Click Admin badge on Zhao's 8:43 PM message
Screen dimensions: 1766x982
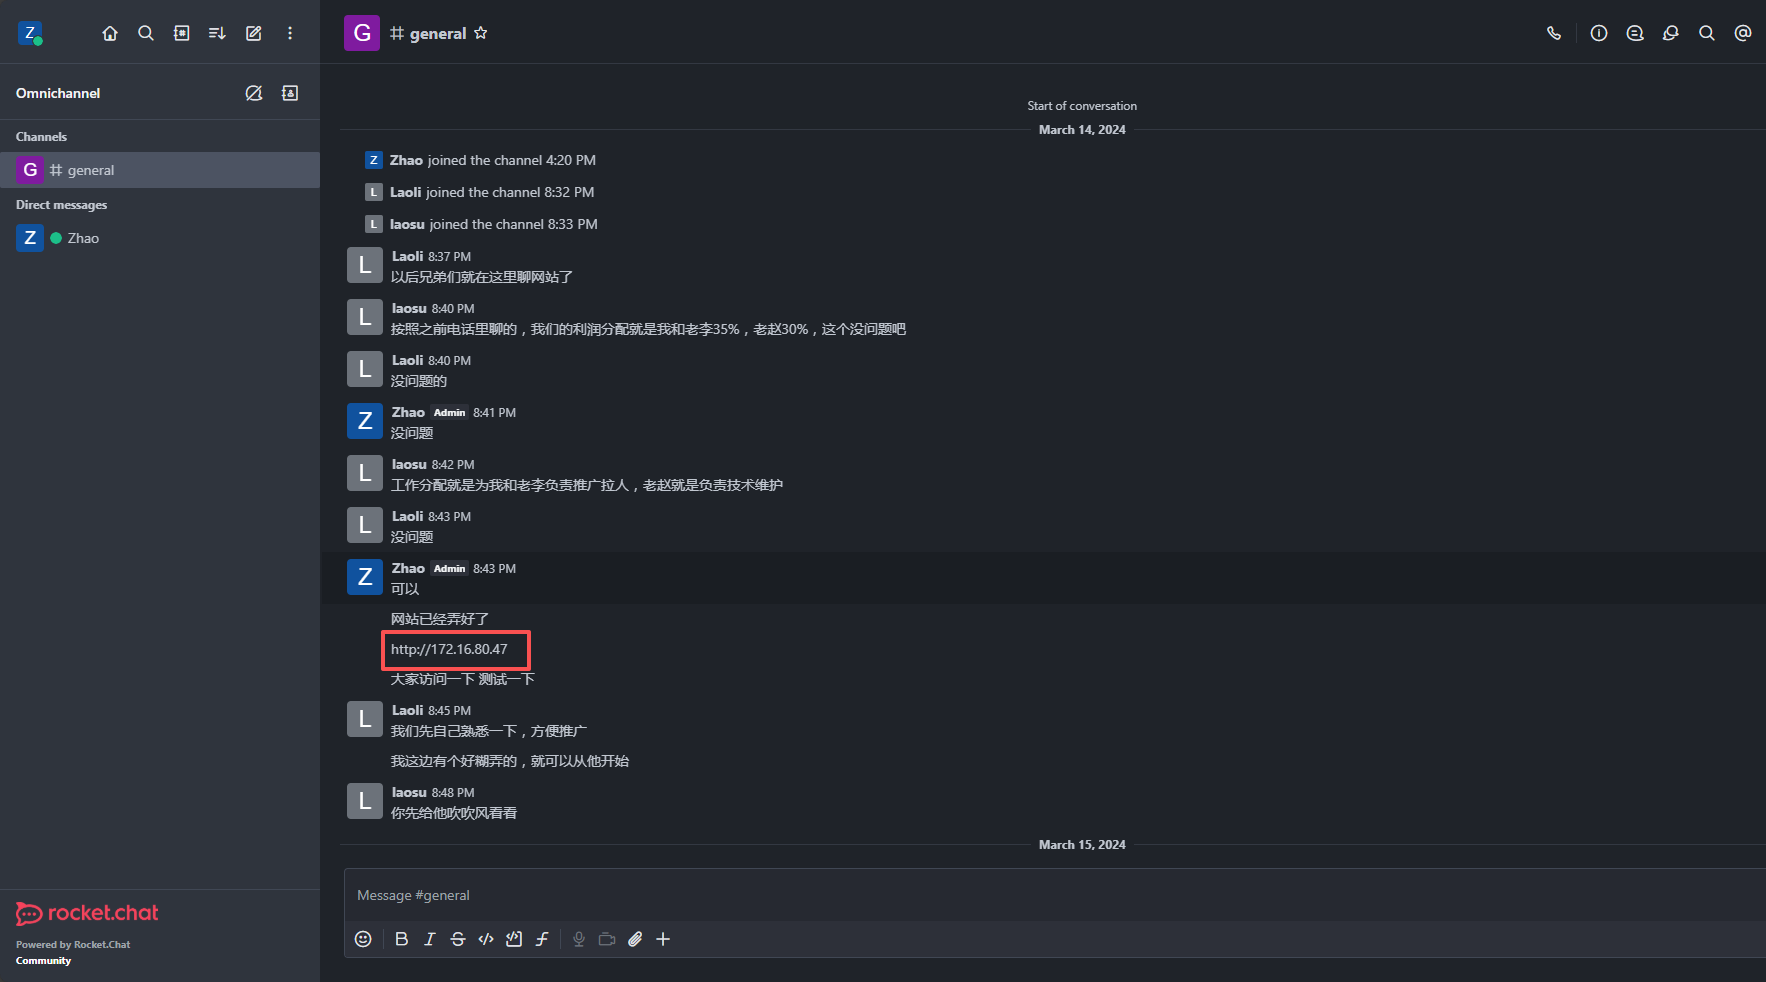click(450, 569)
